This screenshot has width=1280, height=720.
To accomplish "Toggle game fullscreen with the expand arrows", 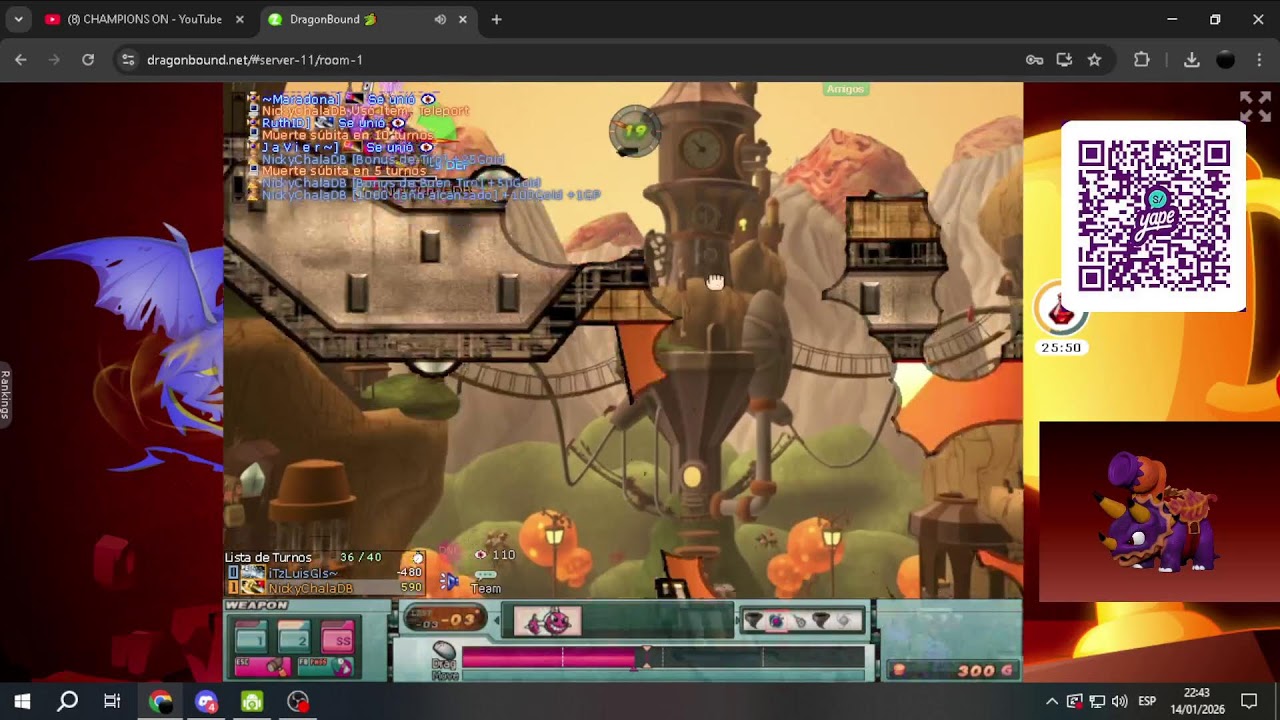I will pyautogui.click(x=1255, y=107).
